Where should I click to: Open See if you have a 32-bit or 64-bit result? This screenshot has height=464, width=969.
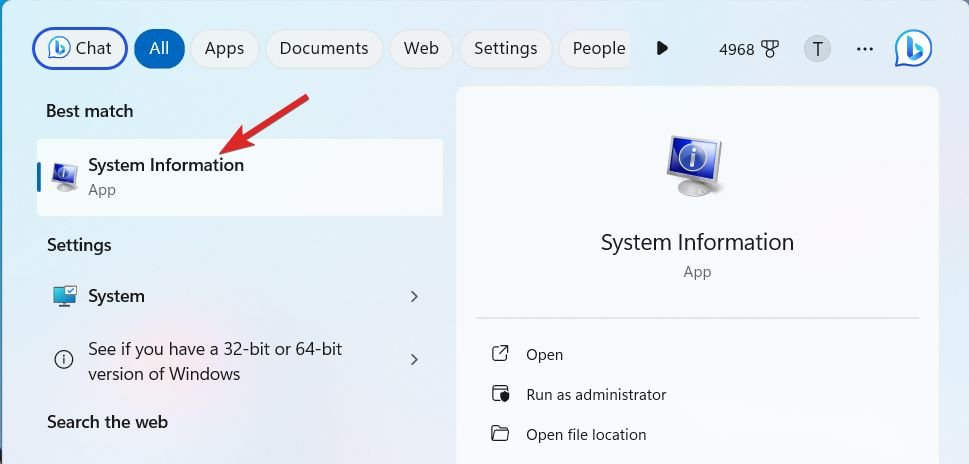[240, 361]
